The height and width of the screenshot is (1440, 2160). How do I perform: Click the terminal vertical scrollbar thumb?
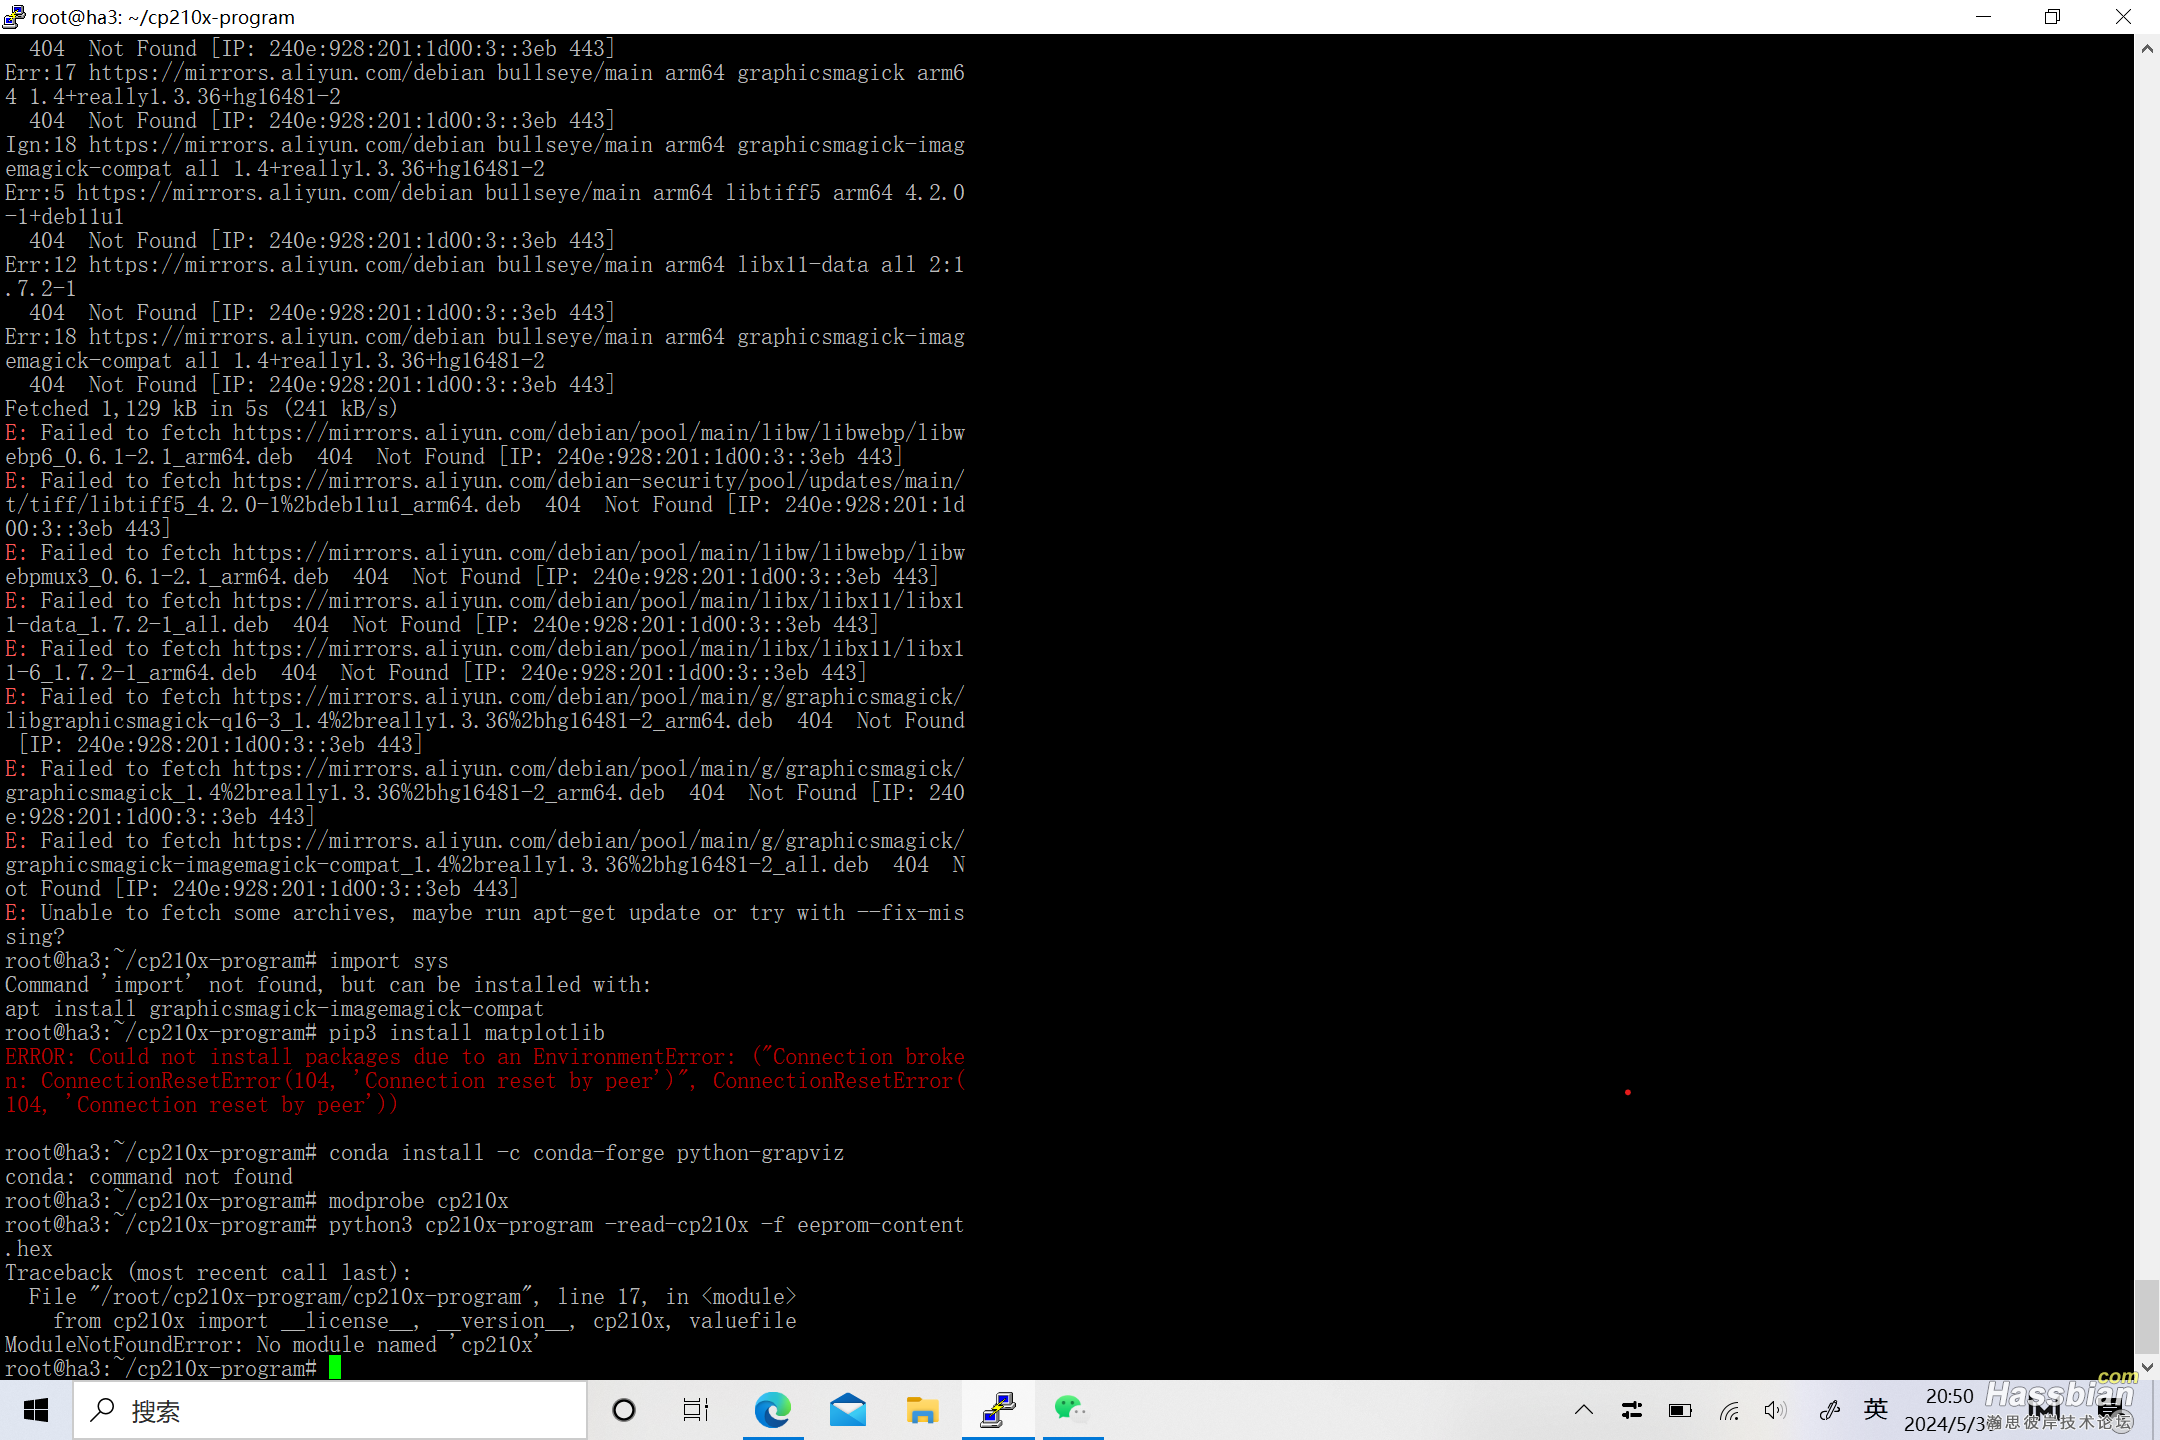2147,1316
